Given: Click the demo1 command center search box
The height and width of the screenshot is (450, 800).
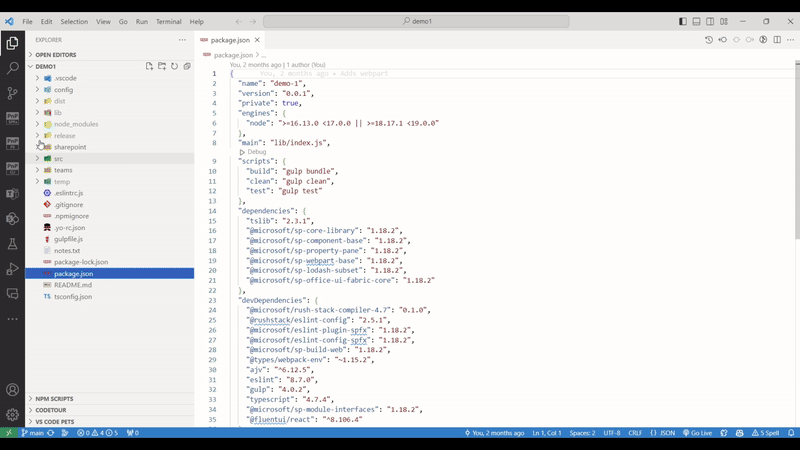Looking at the screenshot, I should tap(416, 21).
